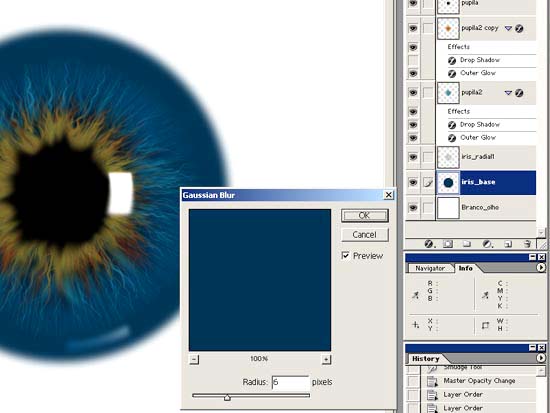Screen dimensions: 550x413
Task: Open the layer style menu in Layers panel
Action: (429, 244)
